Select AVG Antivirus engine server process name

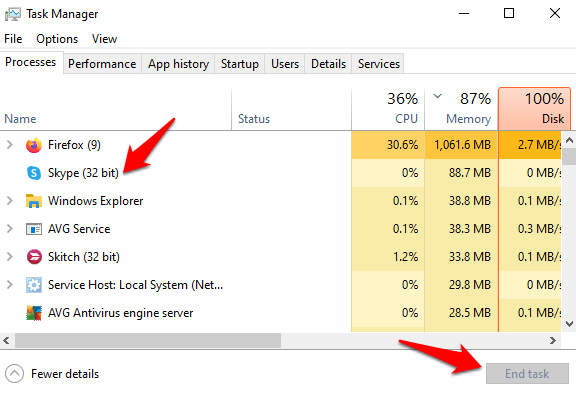coord(120,313)
